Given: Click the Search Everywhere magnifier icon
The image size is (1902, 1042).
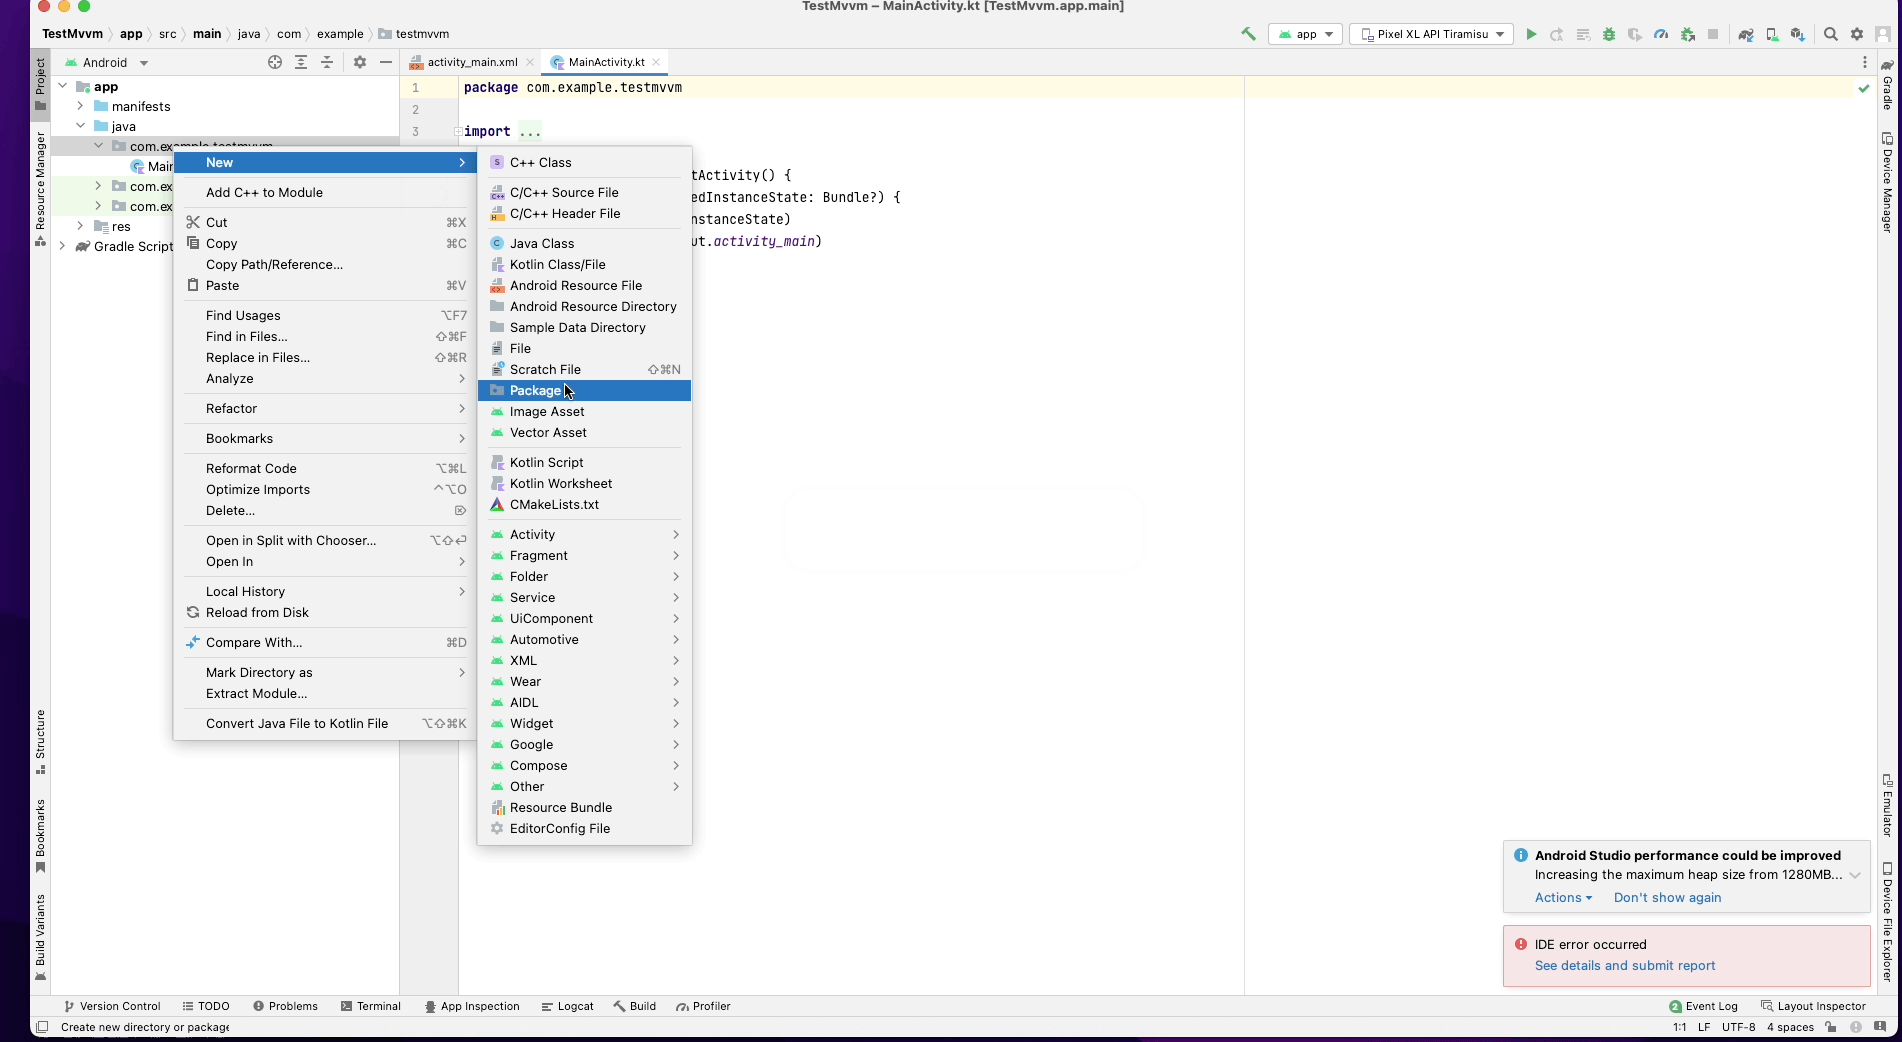Looking at the screenshot, I should click(1831, 34).
